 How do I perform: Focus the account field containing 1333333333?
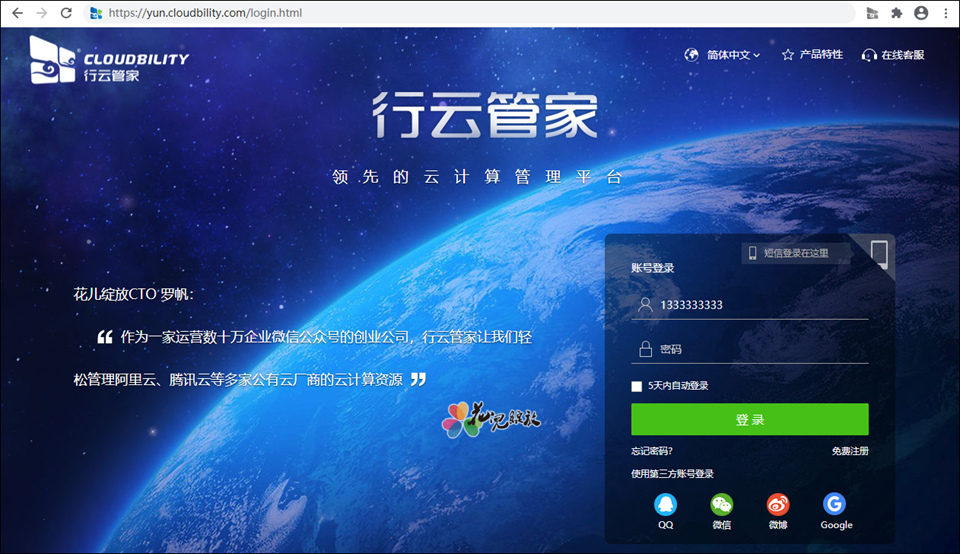pos(749,305)
